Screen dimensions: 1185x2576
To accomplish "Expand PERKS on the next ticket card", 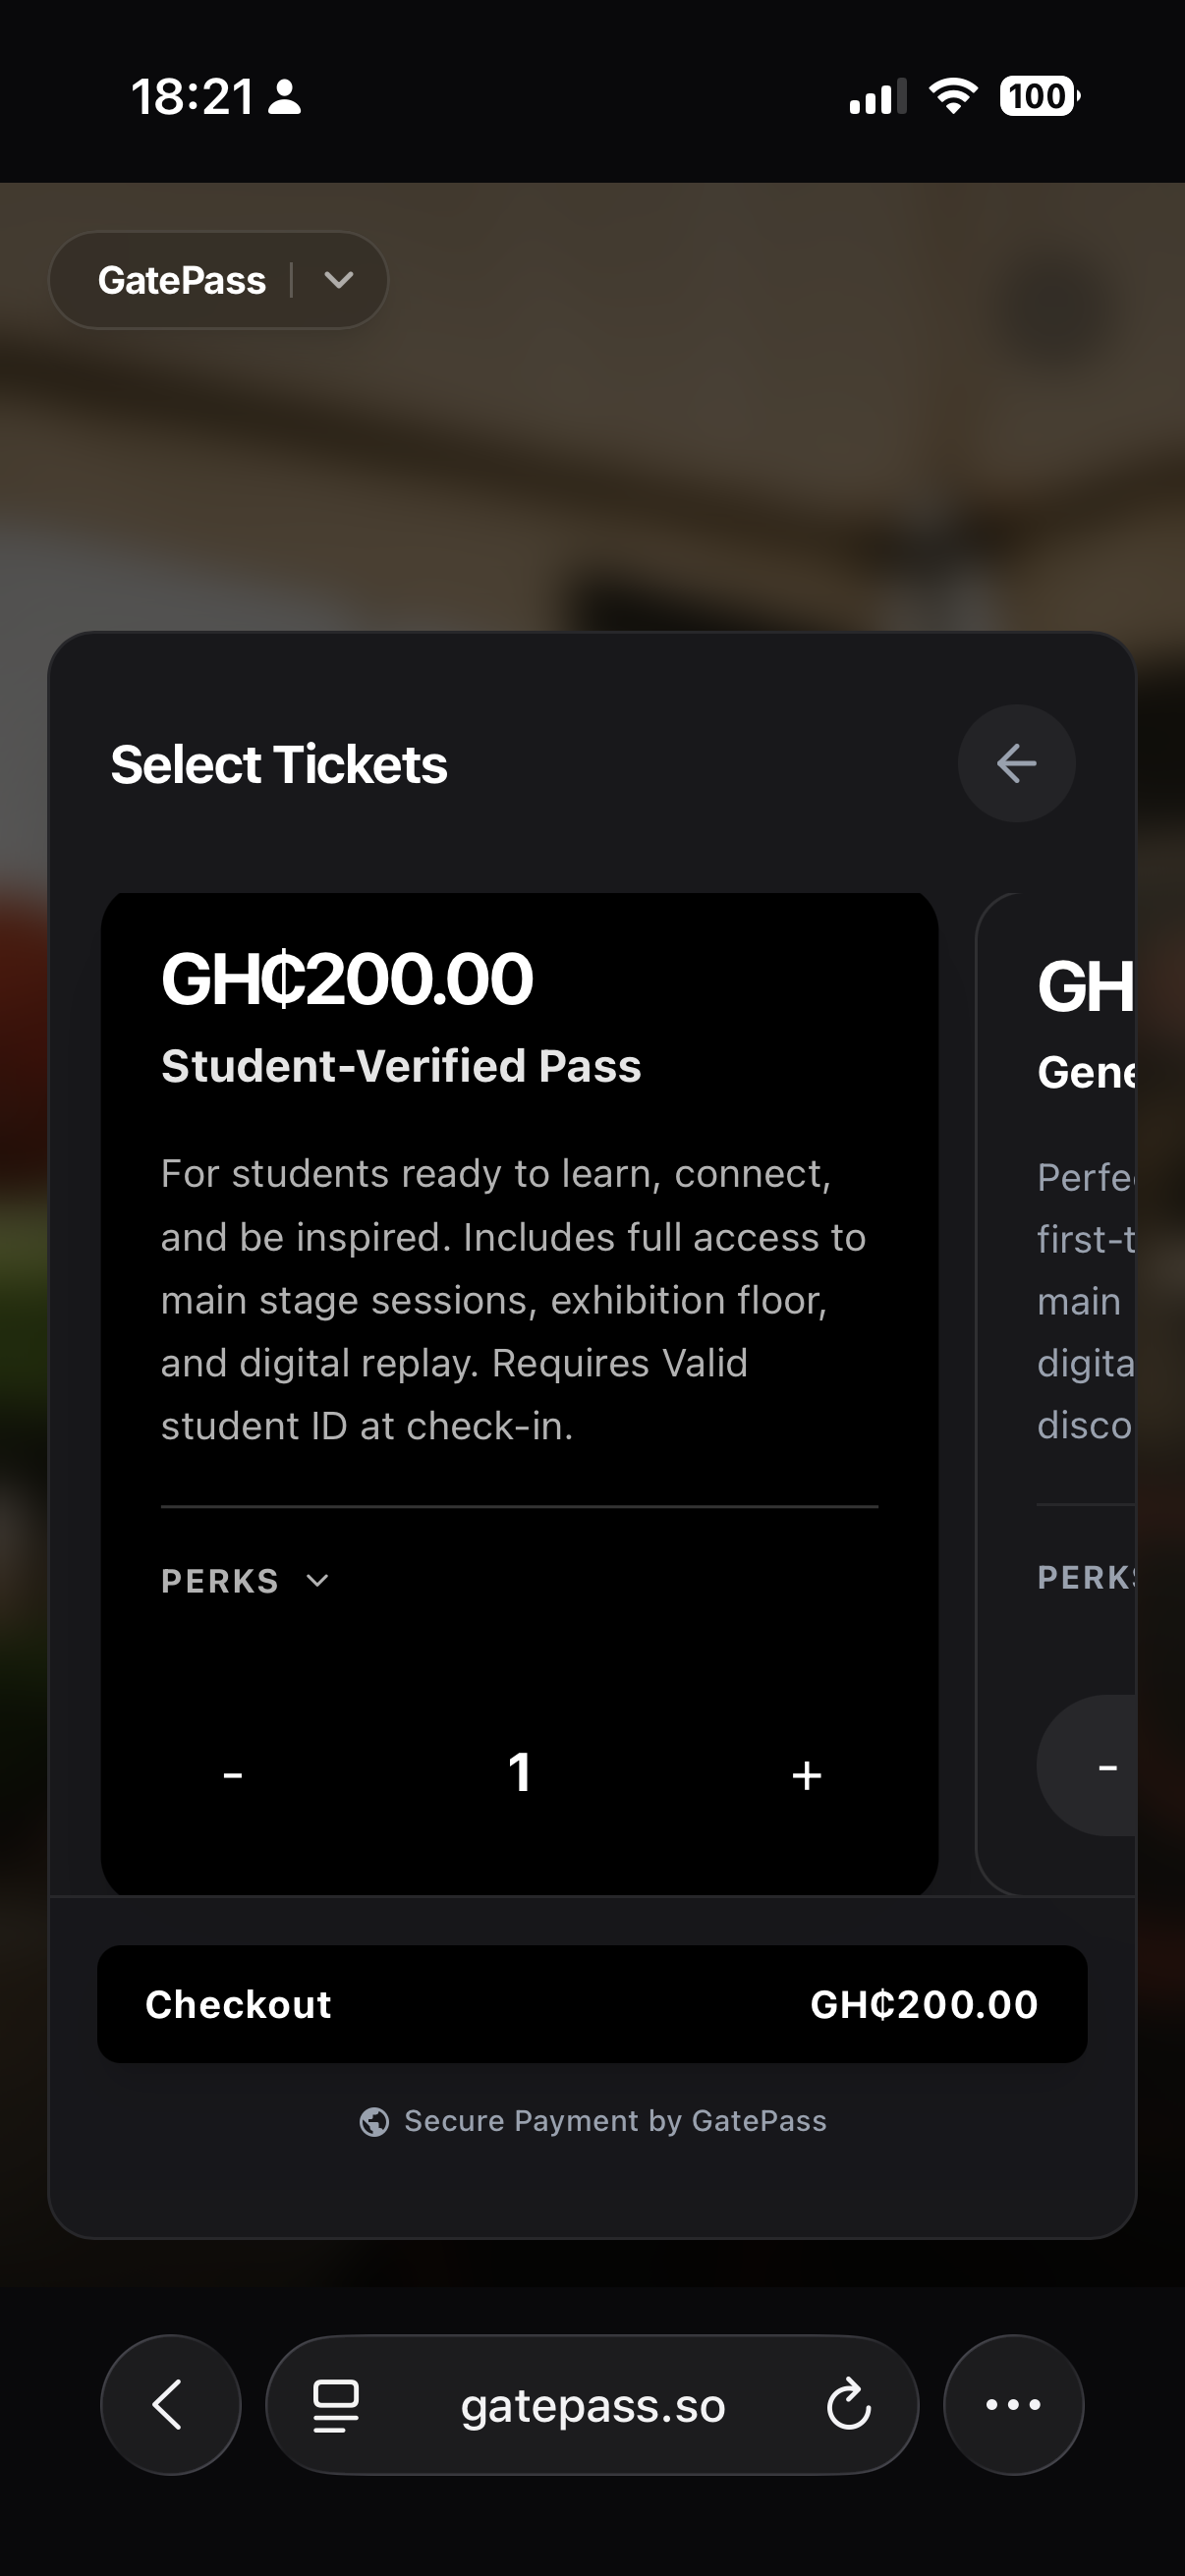I will pos(1086,1577).
